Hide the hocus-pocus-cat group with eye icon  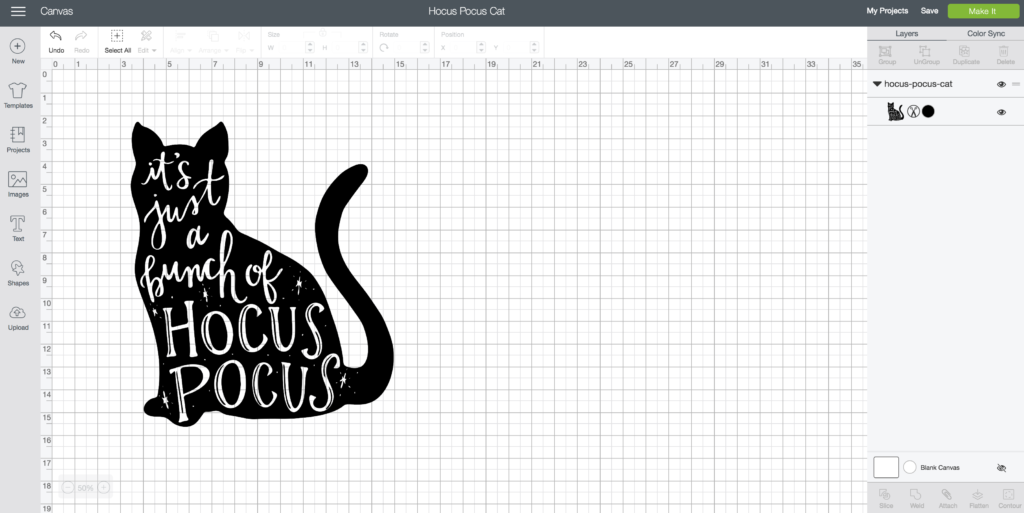(x=1001, y=84)
